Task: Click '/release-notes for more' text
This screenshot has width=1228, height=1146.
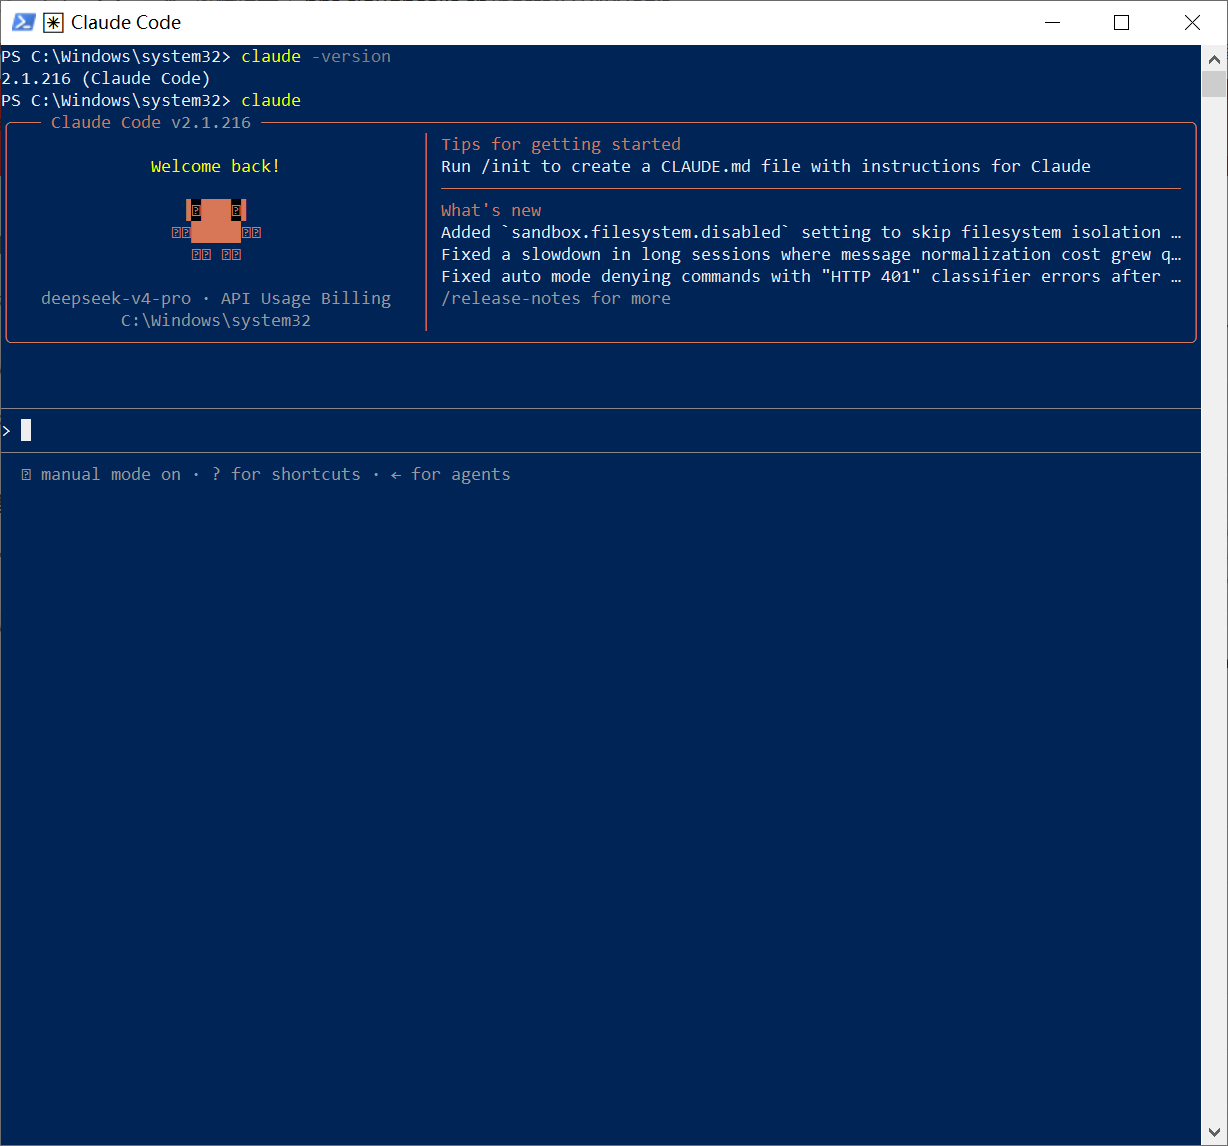Action: click(x=556, y=298)
